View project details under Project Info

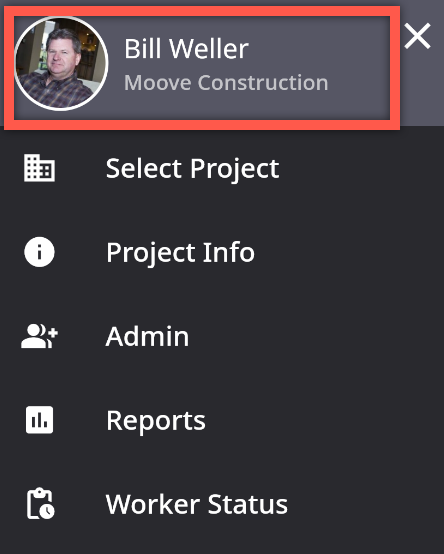222,252
